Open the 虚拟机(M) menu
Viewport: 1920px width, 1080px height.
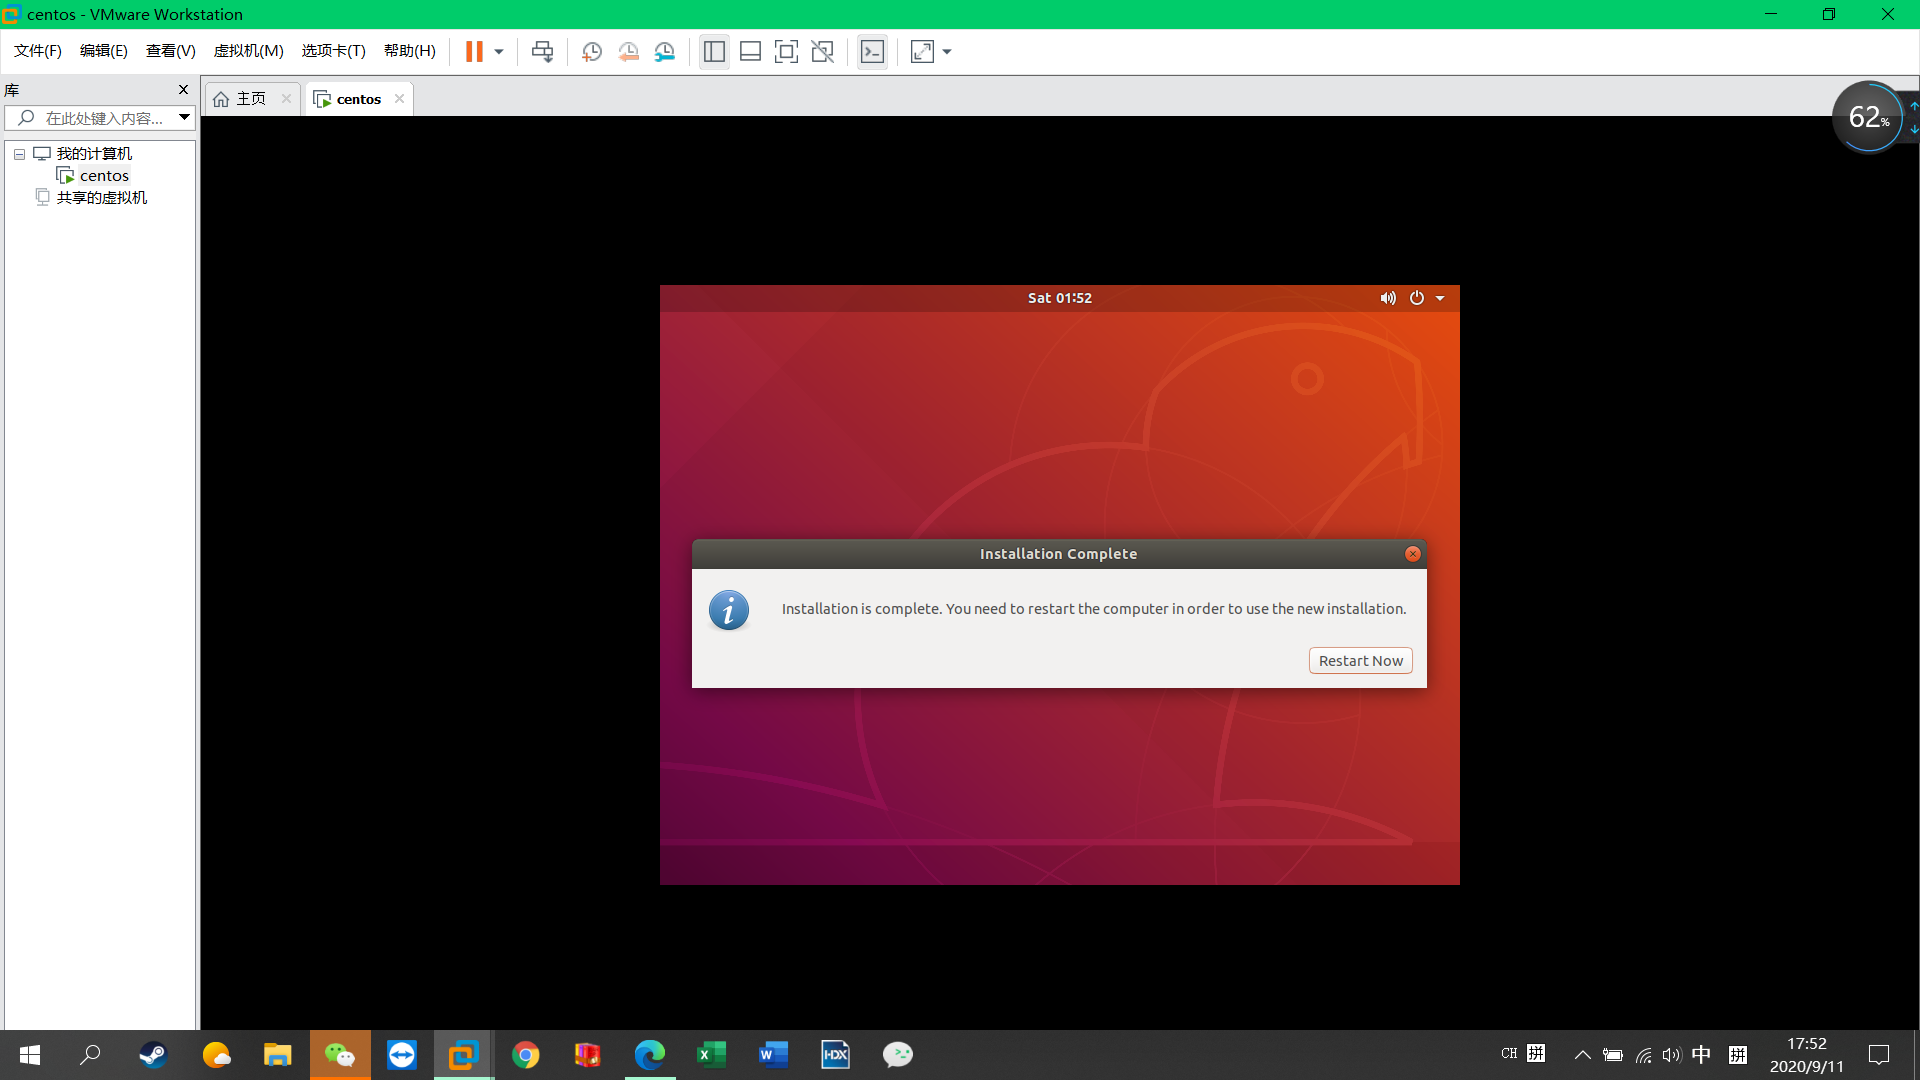coord(249,51)
